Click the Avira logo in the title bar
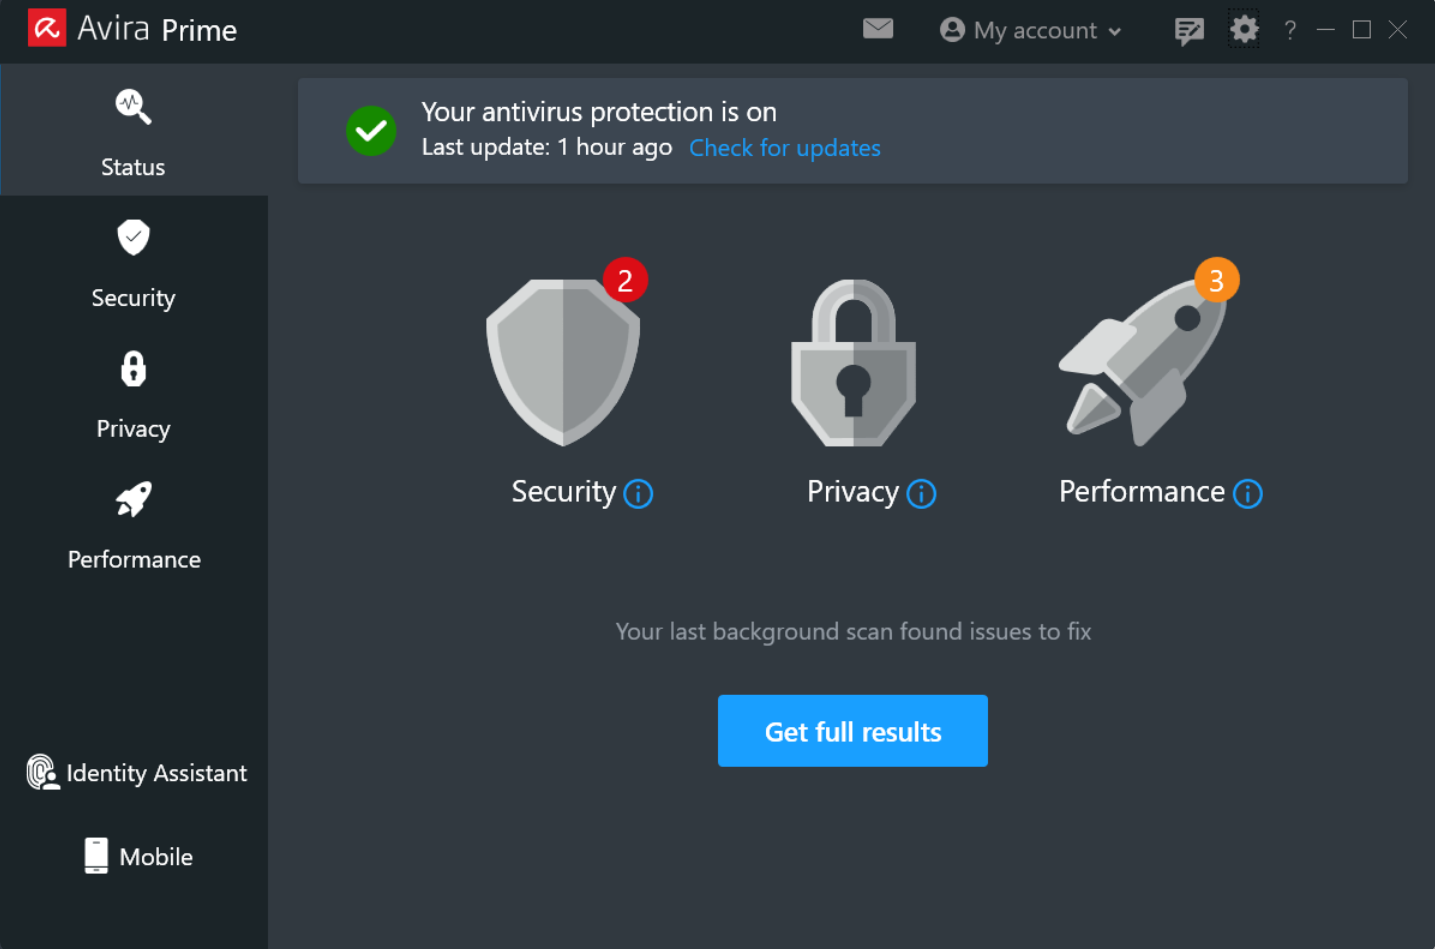The image size is (1435, 949). tap(46, 28)
